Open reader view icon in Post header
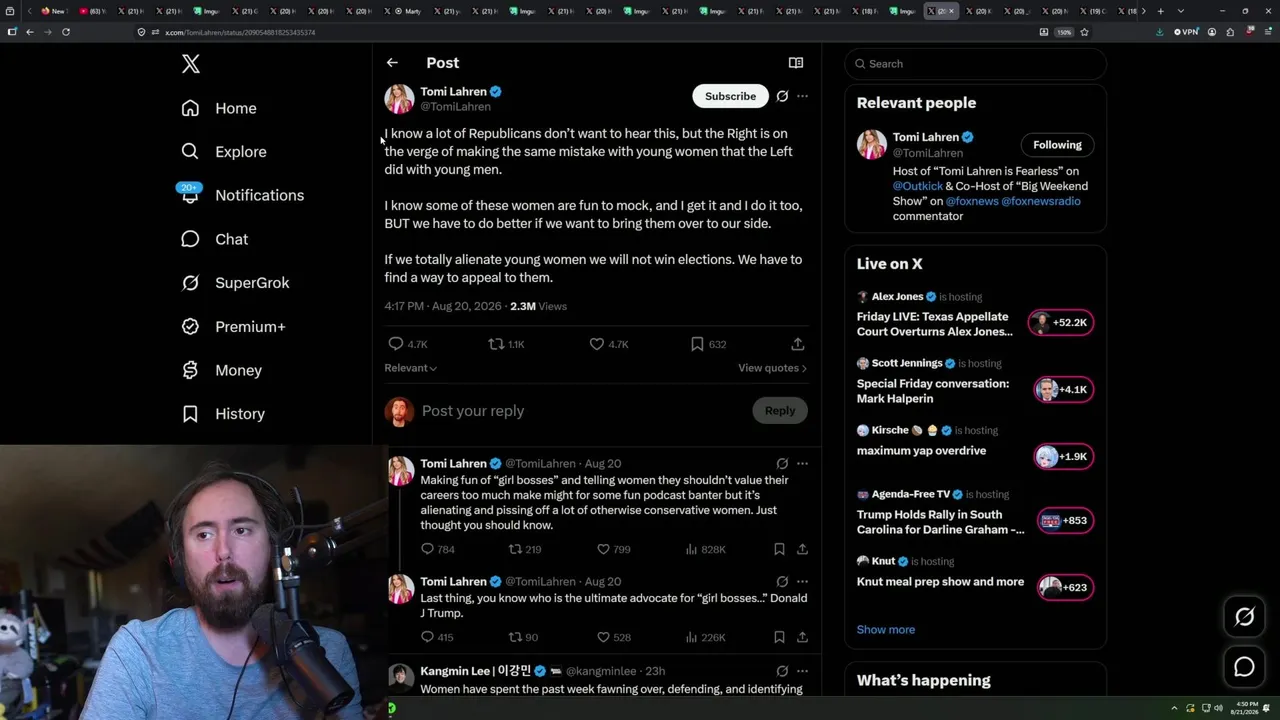 click(x=796, y=63)
